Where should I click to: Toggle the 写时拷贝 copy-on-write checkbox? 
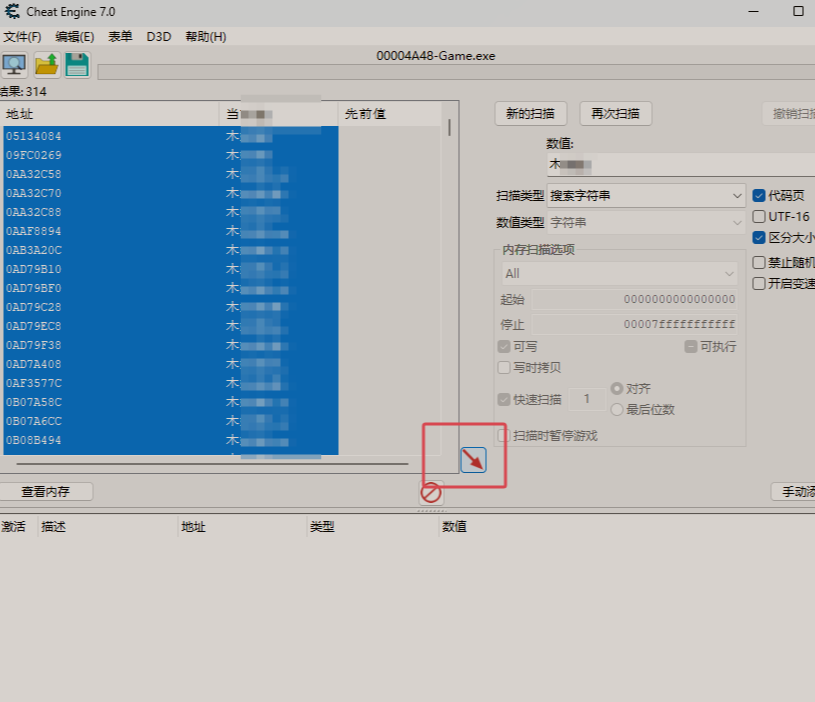pyautogui.click(x=504, y=368)
